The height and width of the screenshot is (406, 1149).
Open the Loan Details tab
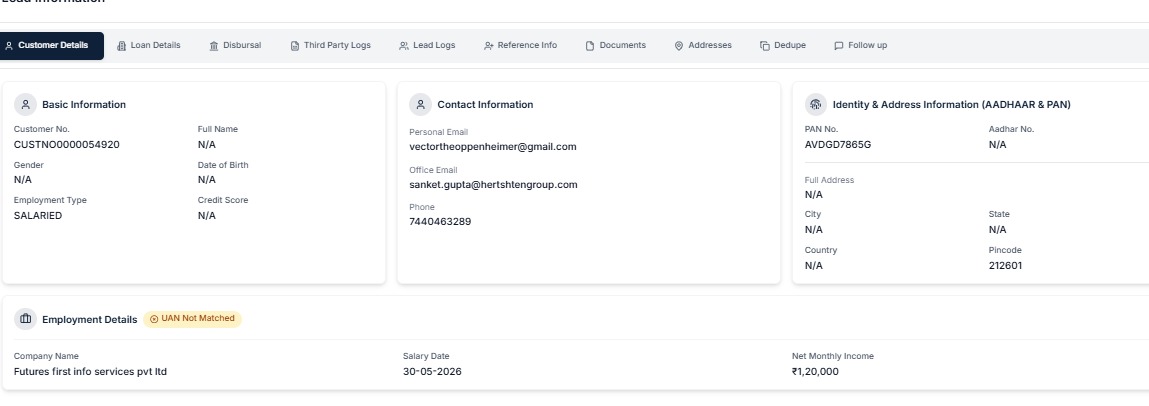coord(149,45)
